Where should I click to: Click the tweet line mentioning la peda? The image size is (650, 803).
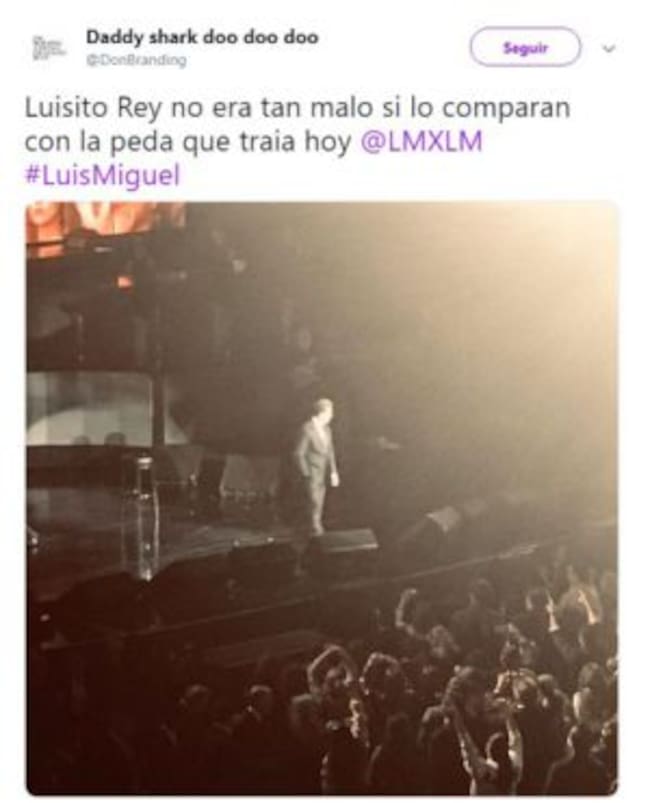click(254, 142)
